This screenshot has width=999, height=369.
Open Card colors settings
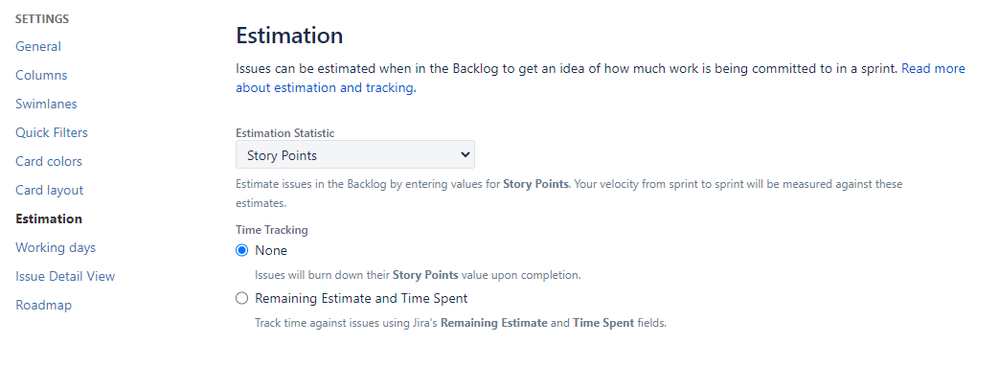pyautogui.click(x=49, y=161)
